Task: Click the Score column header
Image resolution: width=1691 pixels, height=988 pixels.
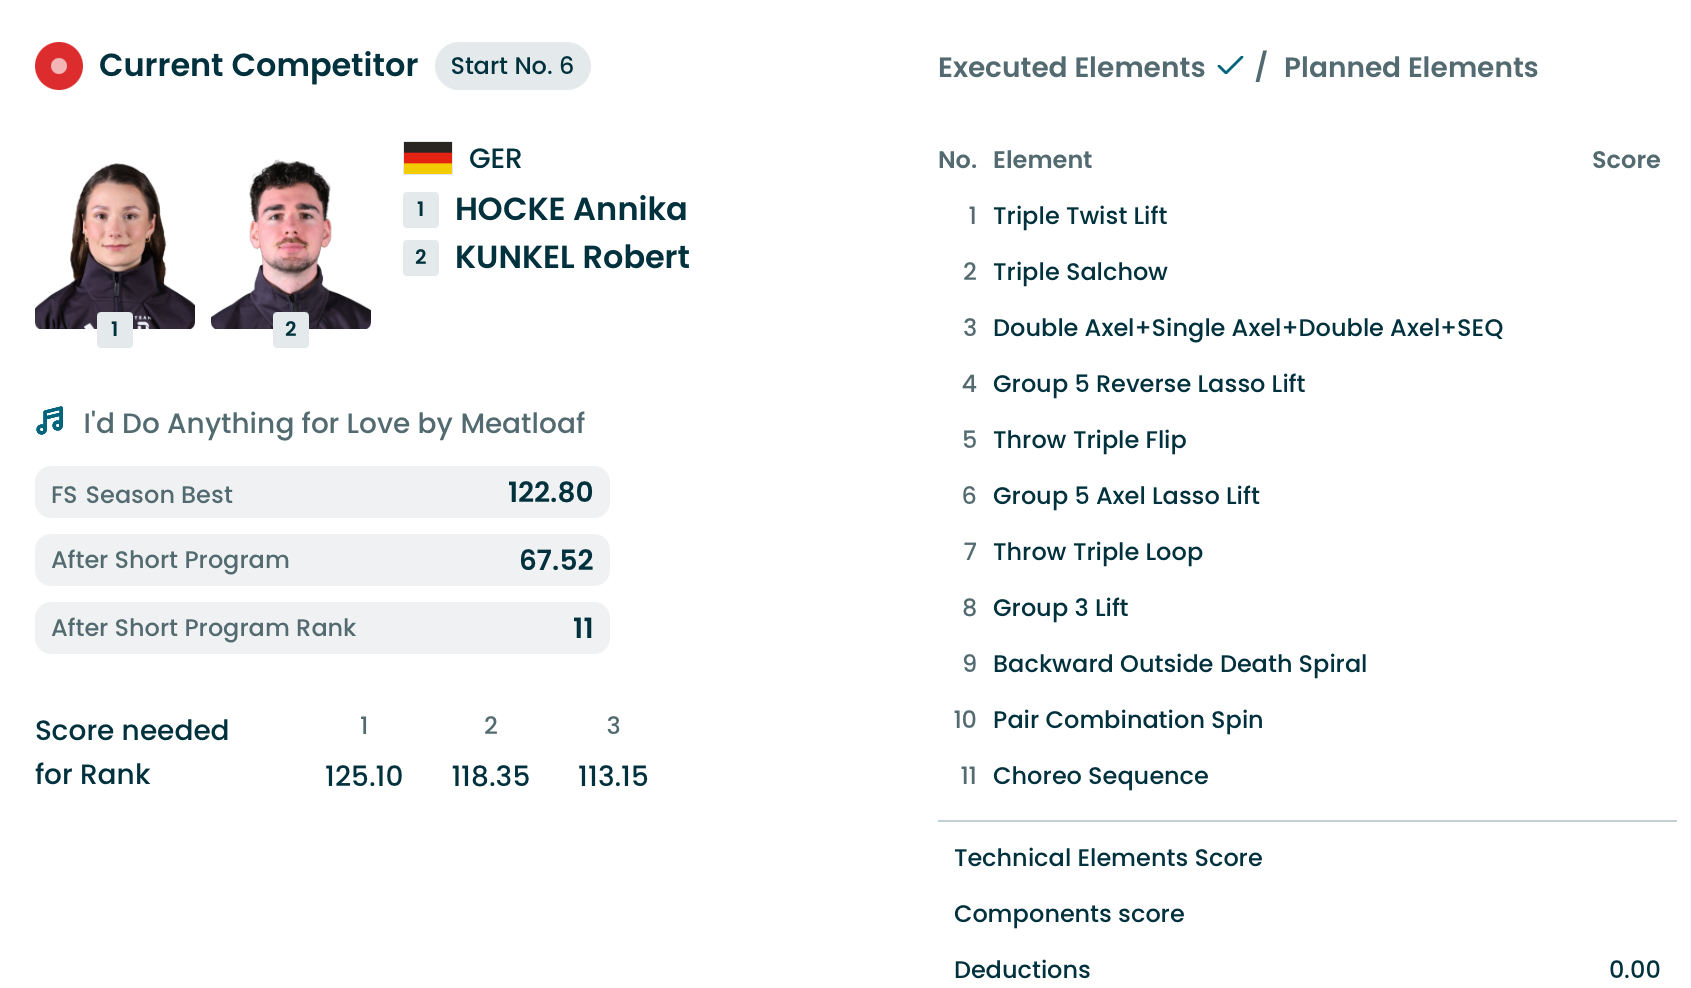Action: (x=1626, y=160)
